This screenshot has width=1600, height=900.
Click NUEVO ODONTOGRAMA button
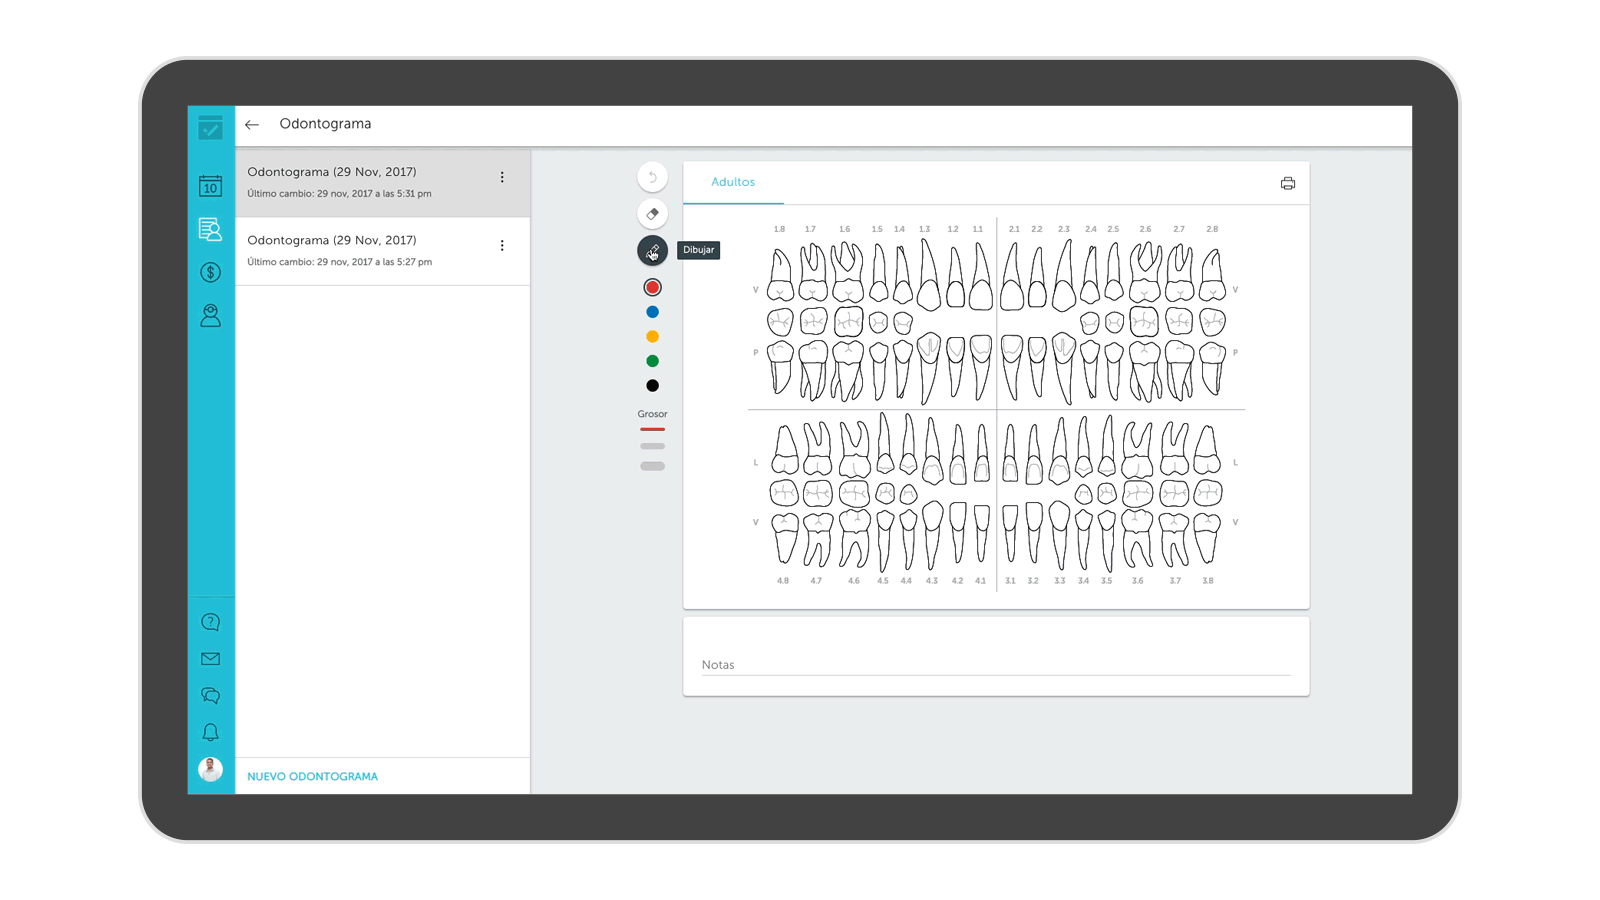(312, 776)
